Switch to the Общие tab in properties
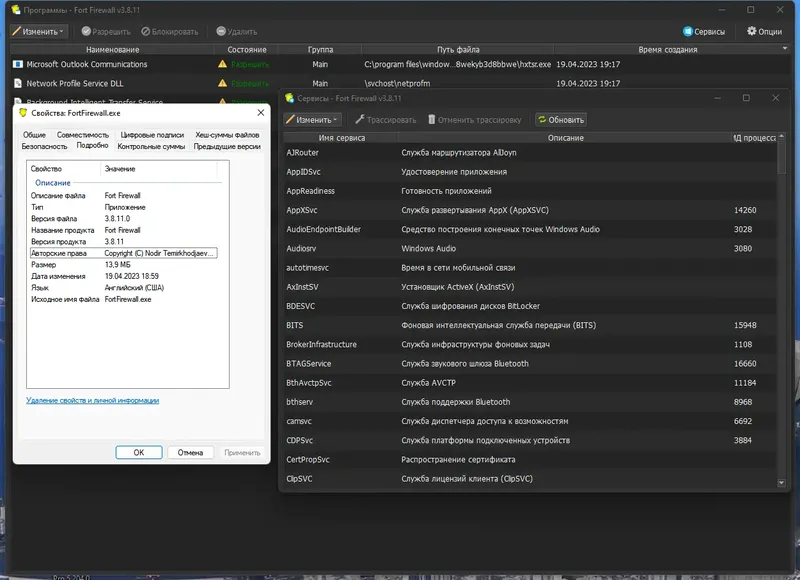Viewport: 800px width, 580px height. click(x=34, y=135)
